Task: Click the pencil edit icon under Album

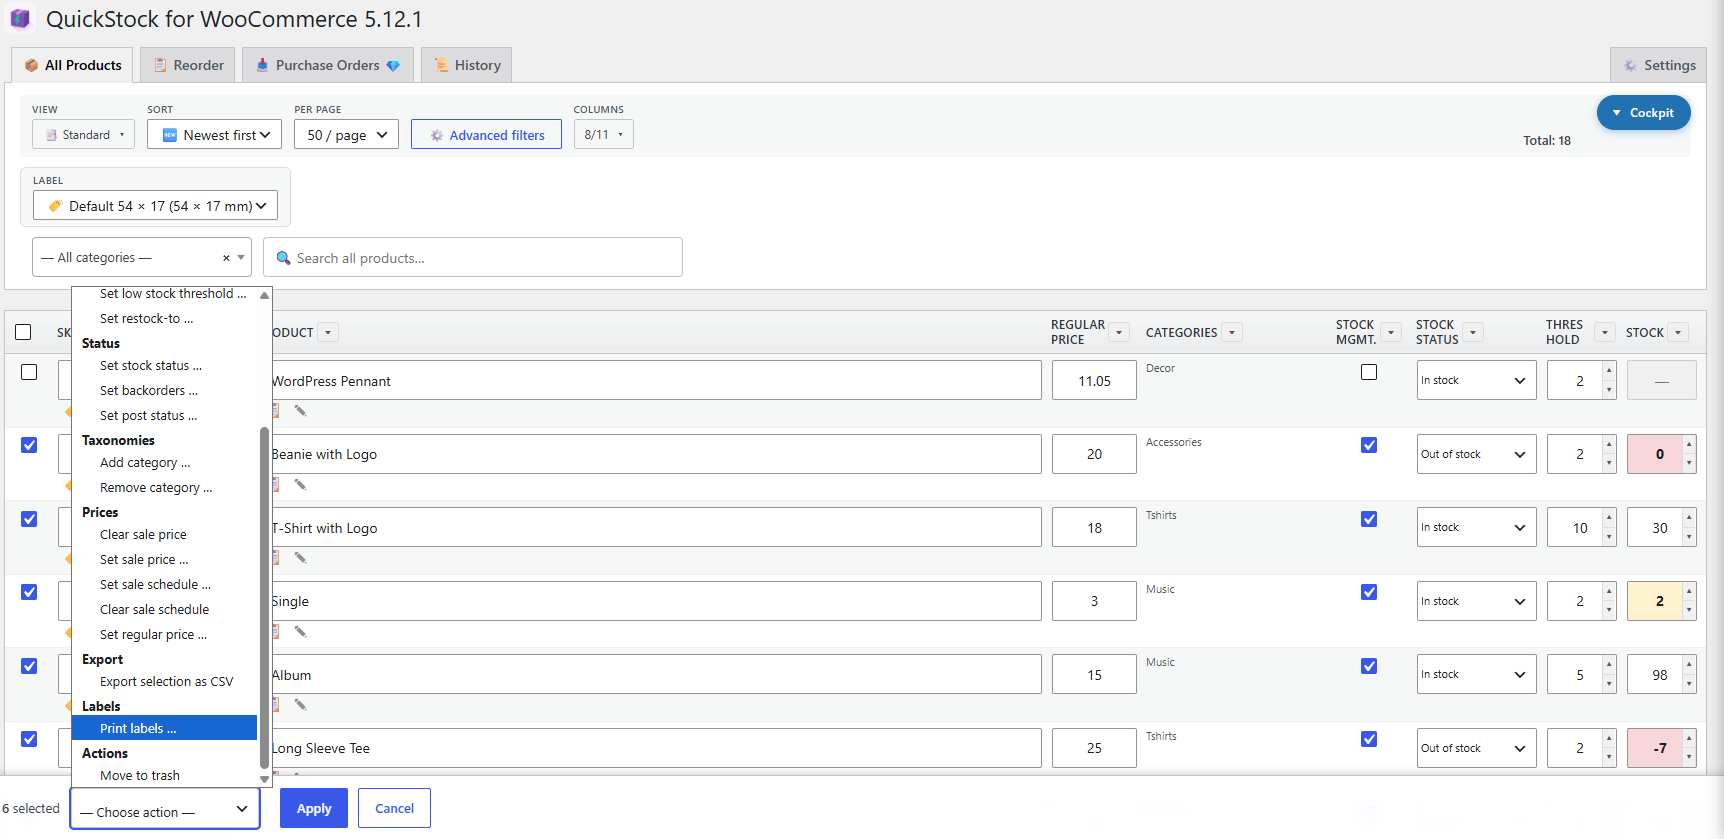Action: point(300,705)
